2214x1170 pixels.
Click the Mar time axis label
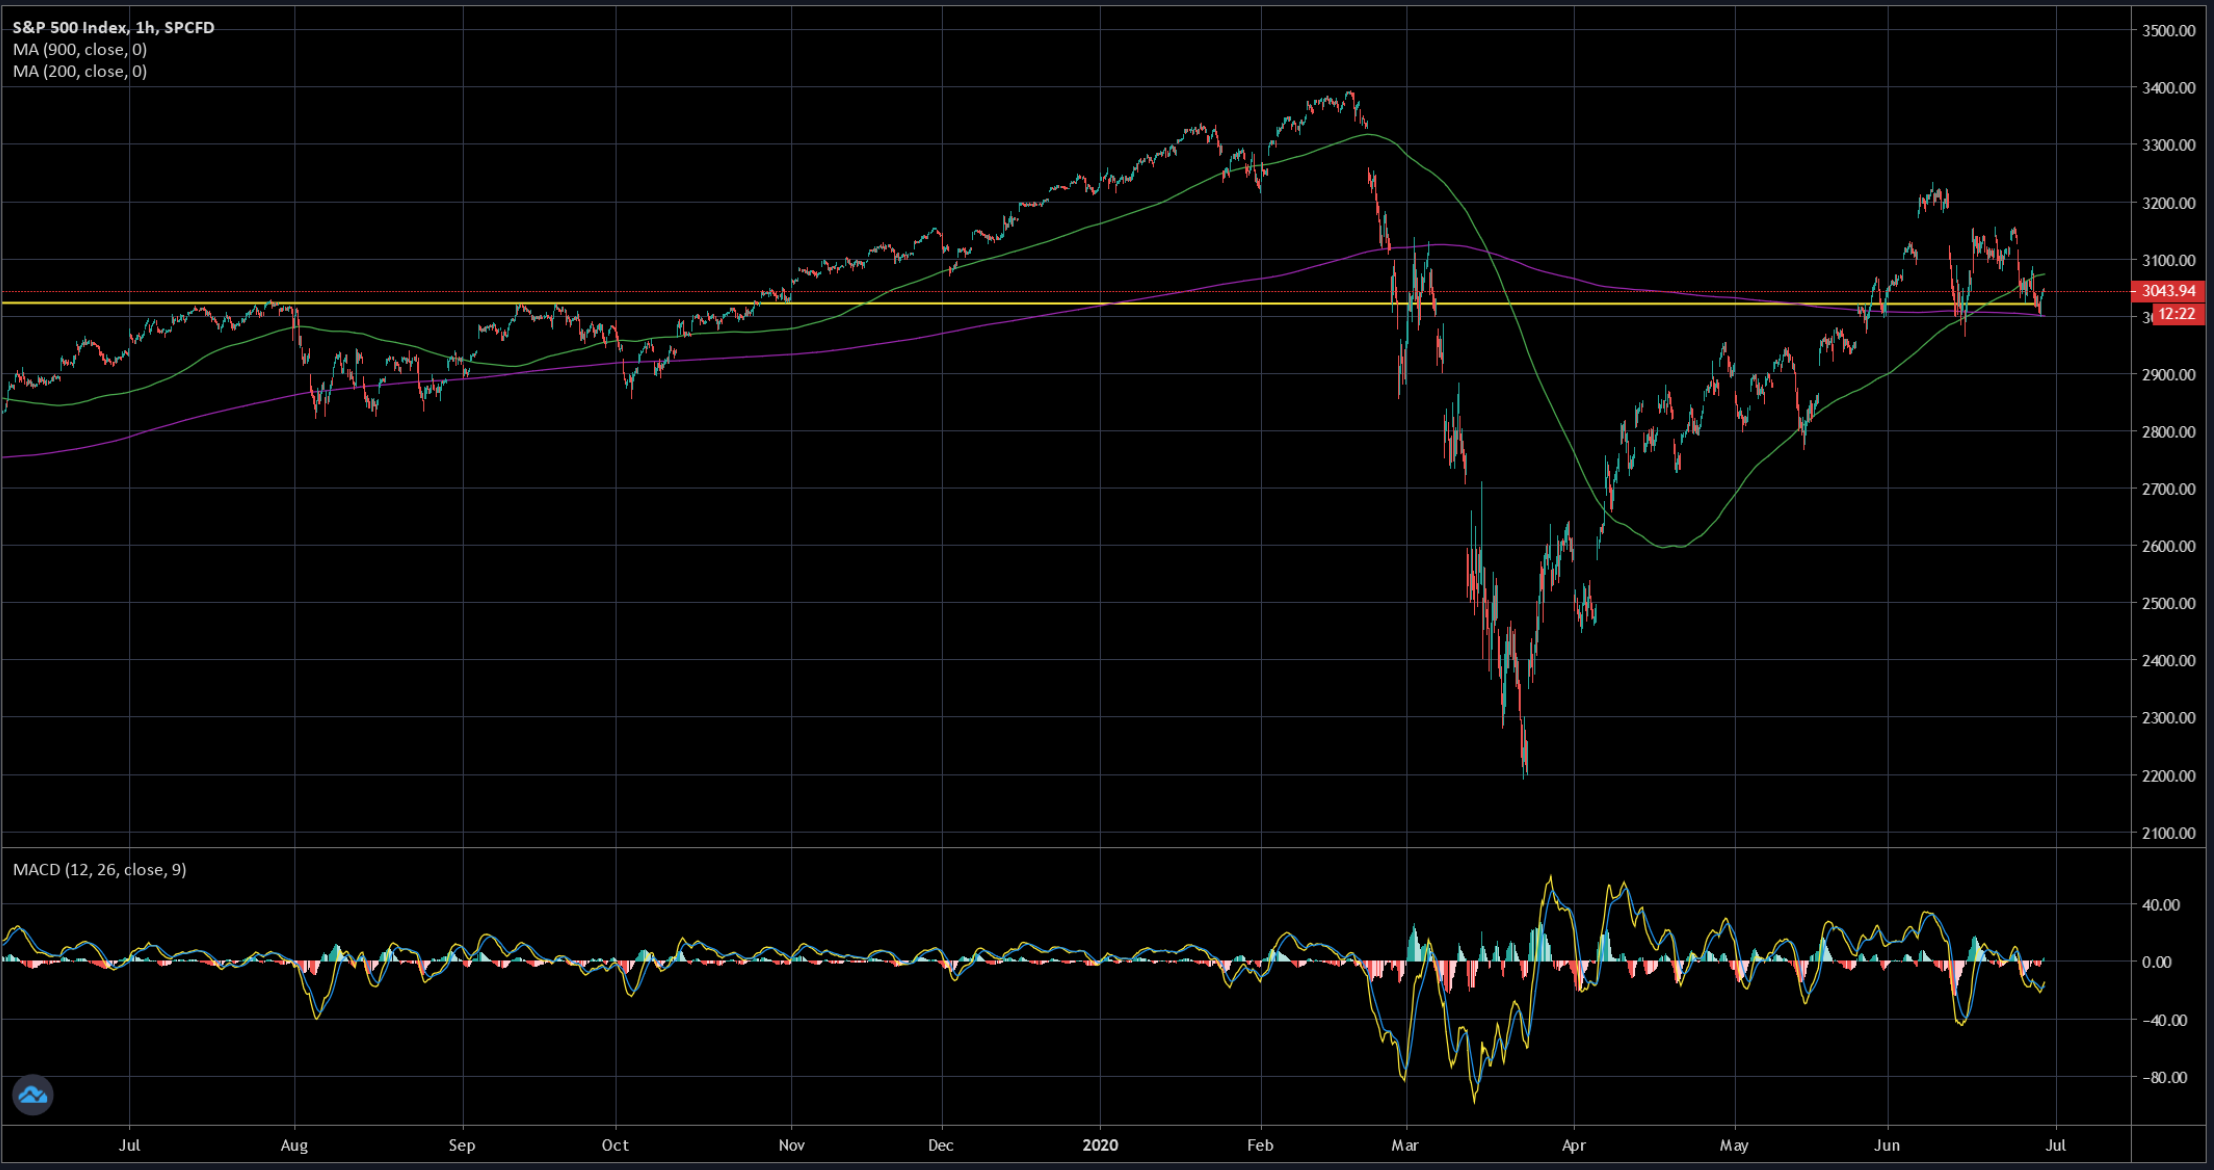pyautogui.click(x=1405, y=1145)
